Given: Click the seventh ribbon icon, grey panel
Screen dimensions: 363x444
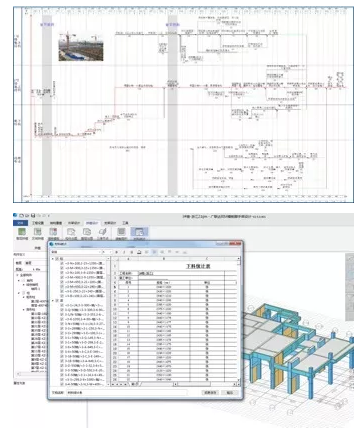Looking at the screenshot, I should (x=121, y=232).
